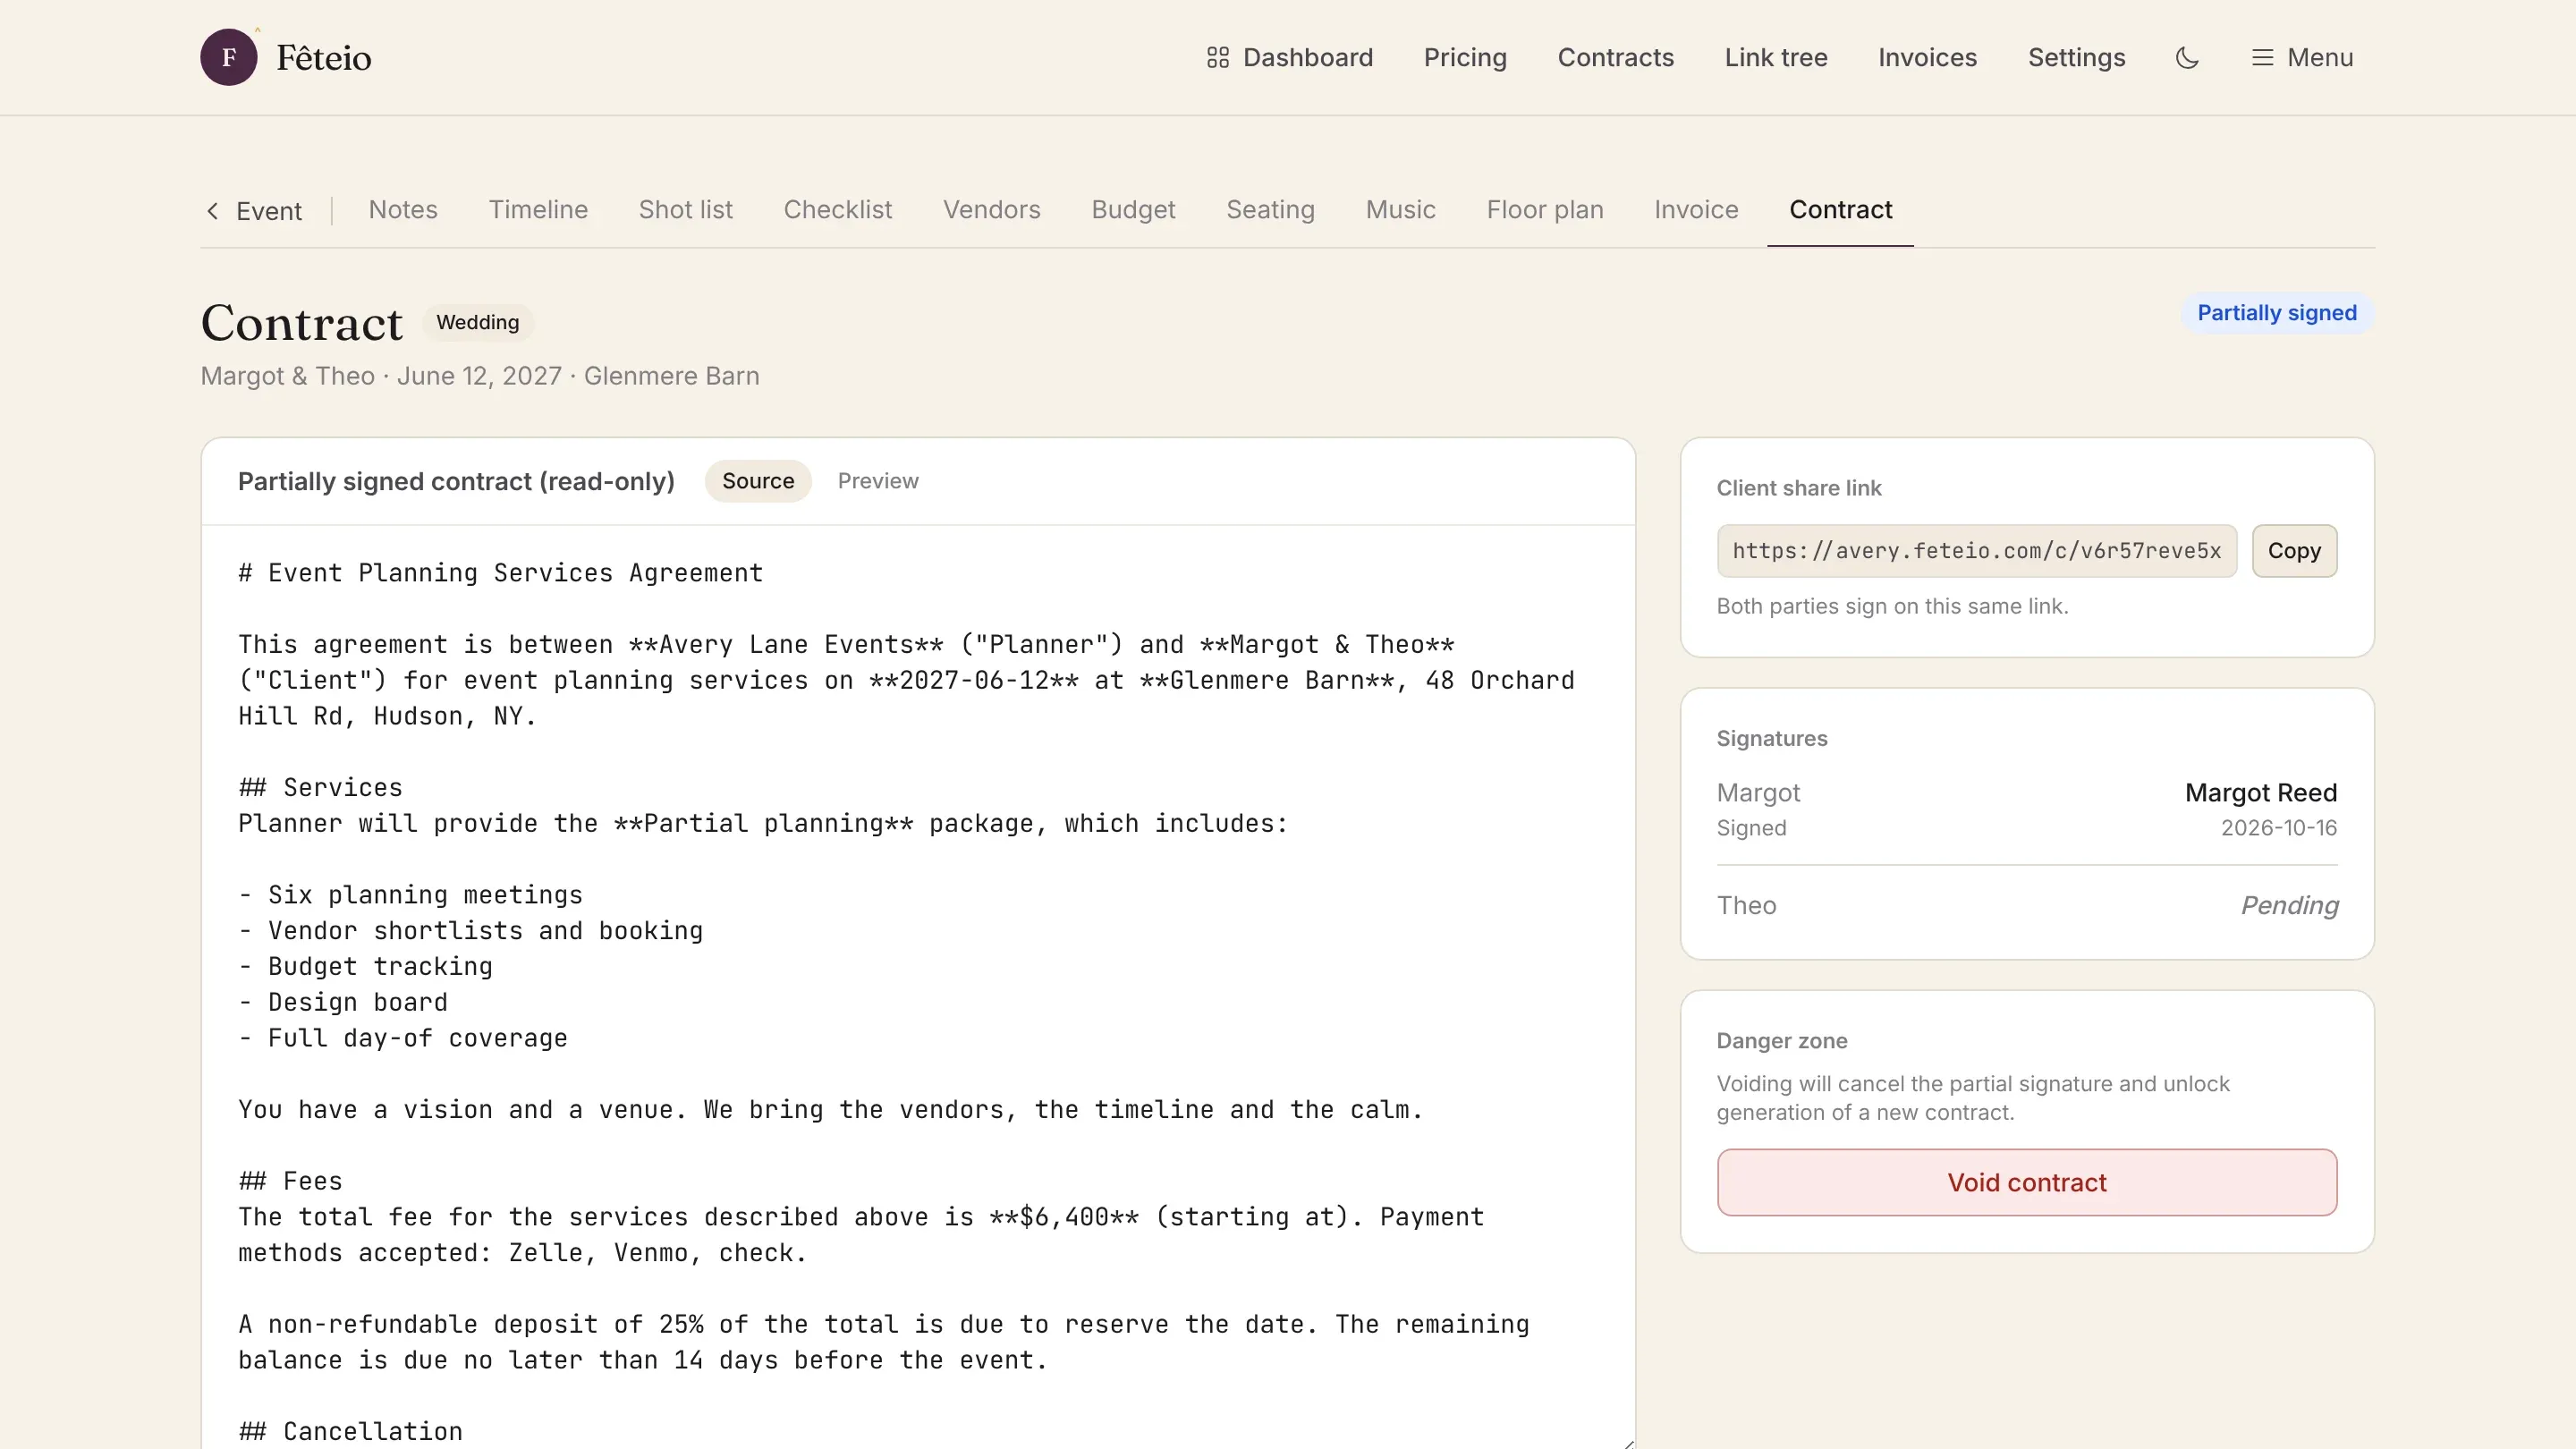The width and height of the screenshot is (2576, 1449).
Task: Switch to the Invoice tab
Action: pyautogui.click(x=1696, y=209)
